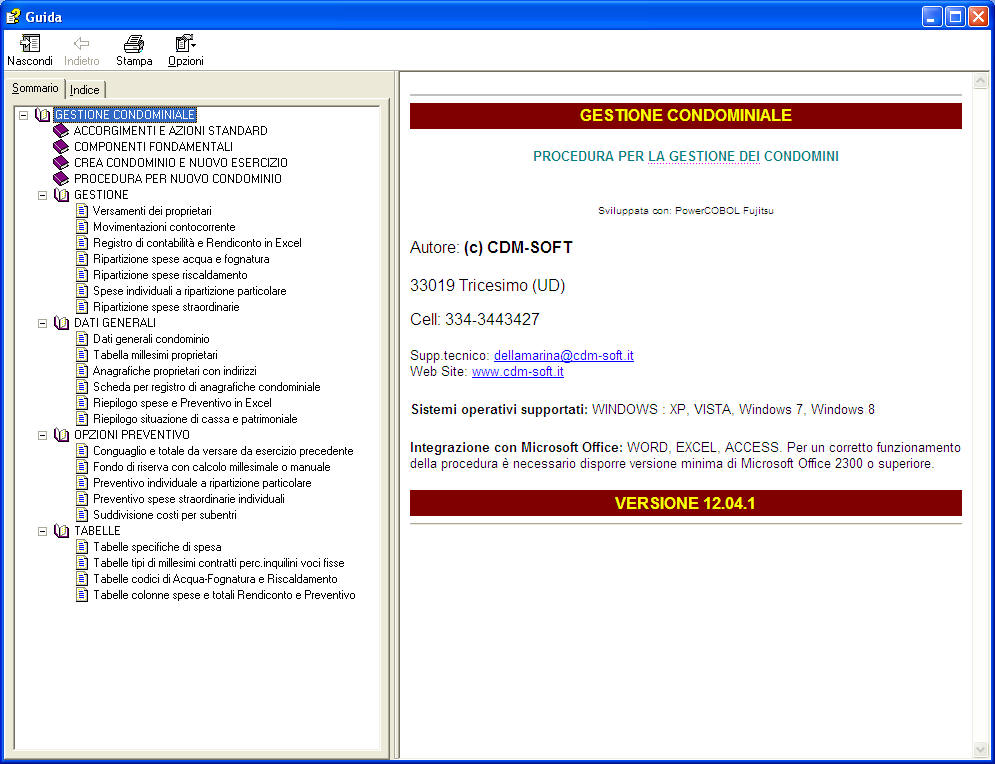995x764 pixels.
Task: Collapse the GESTIONE CONDOMINIALE root node
Action: tap(23, 115)
